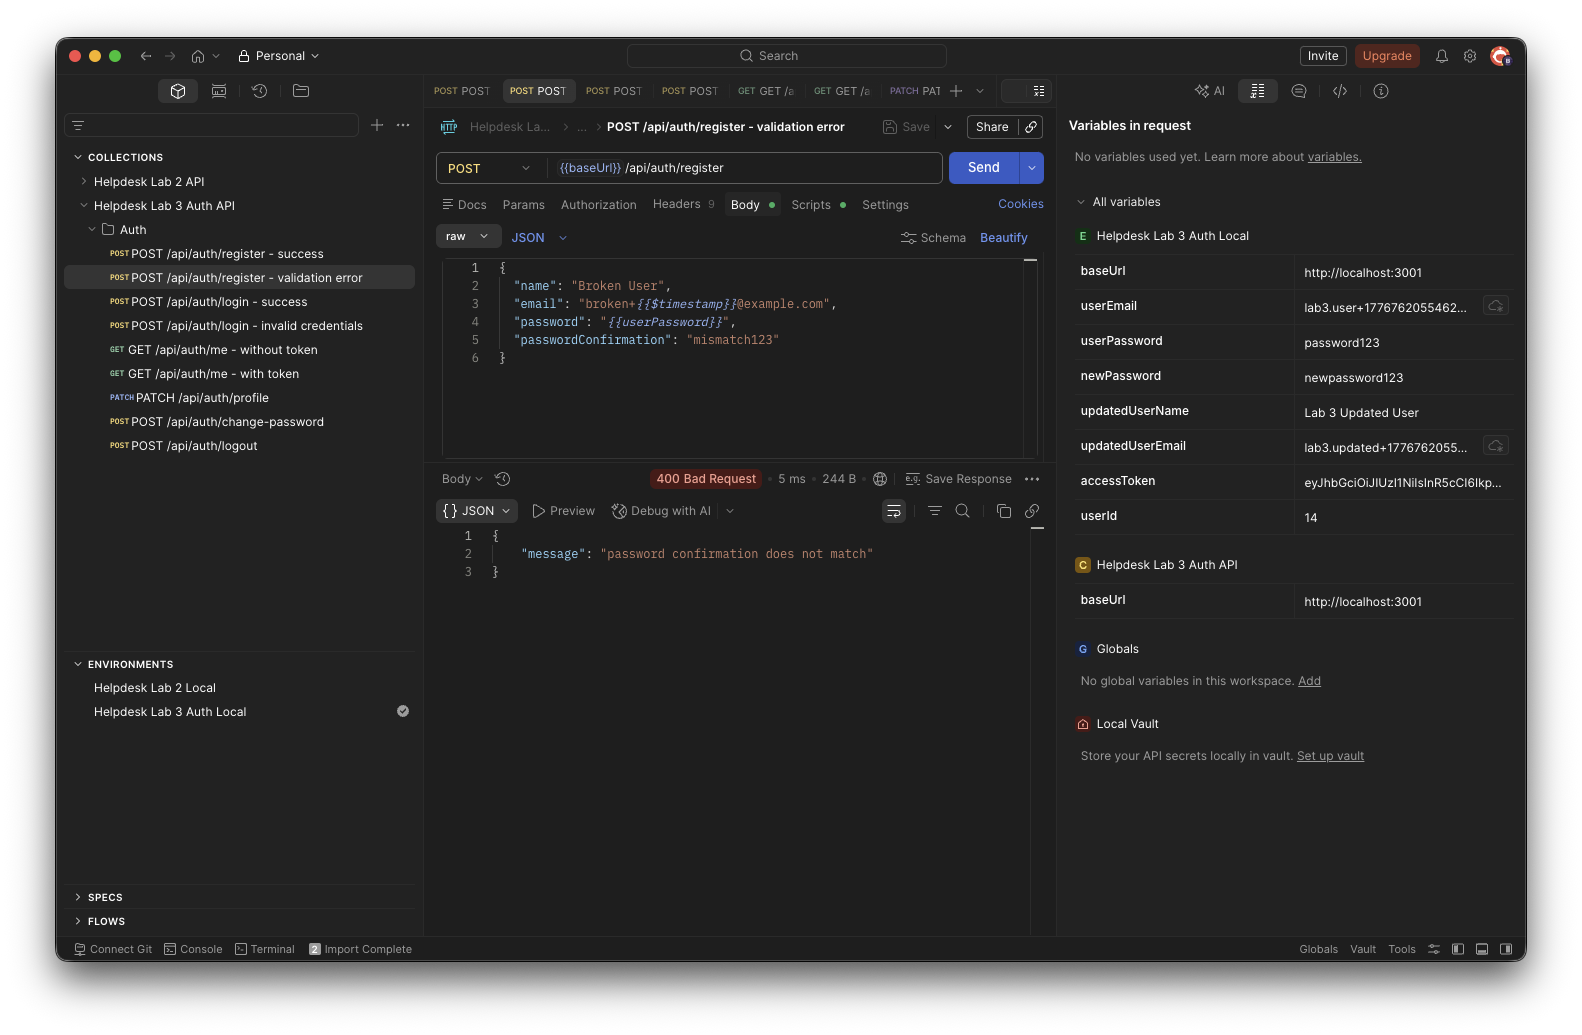
Task: Click the Share button
Action: pos(992,127)
